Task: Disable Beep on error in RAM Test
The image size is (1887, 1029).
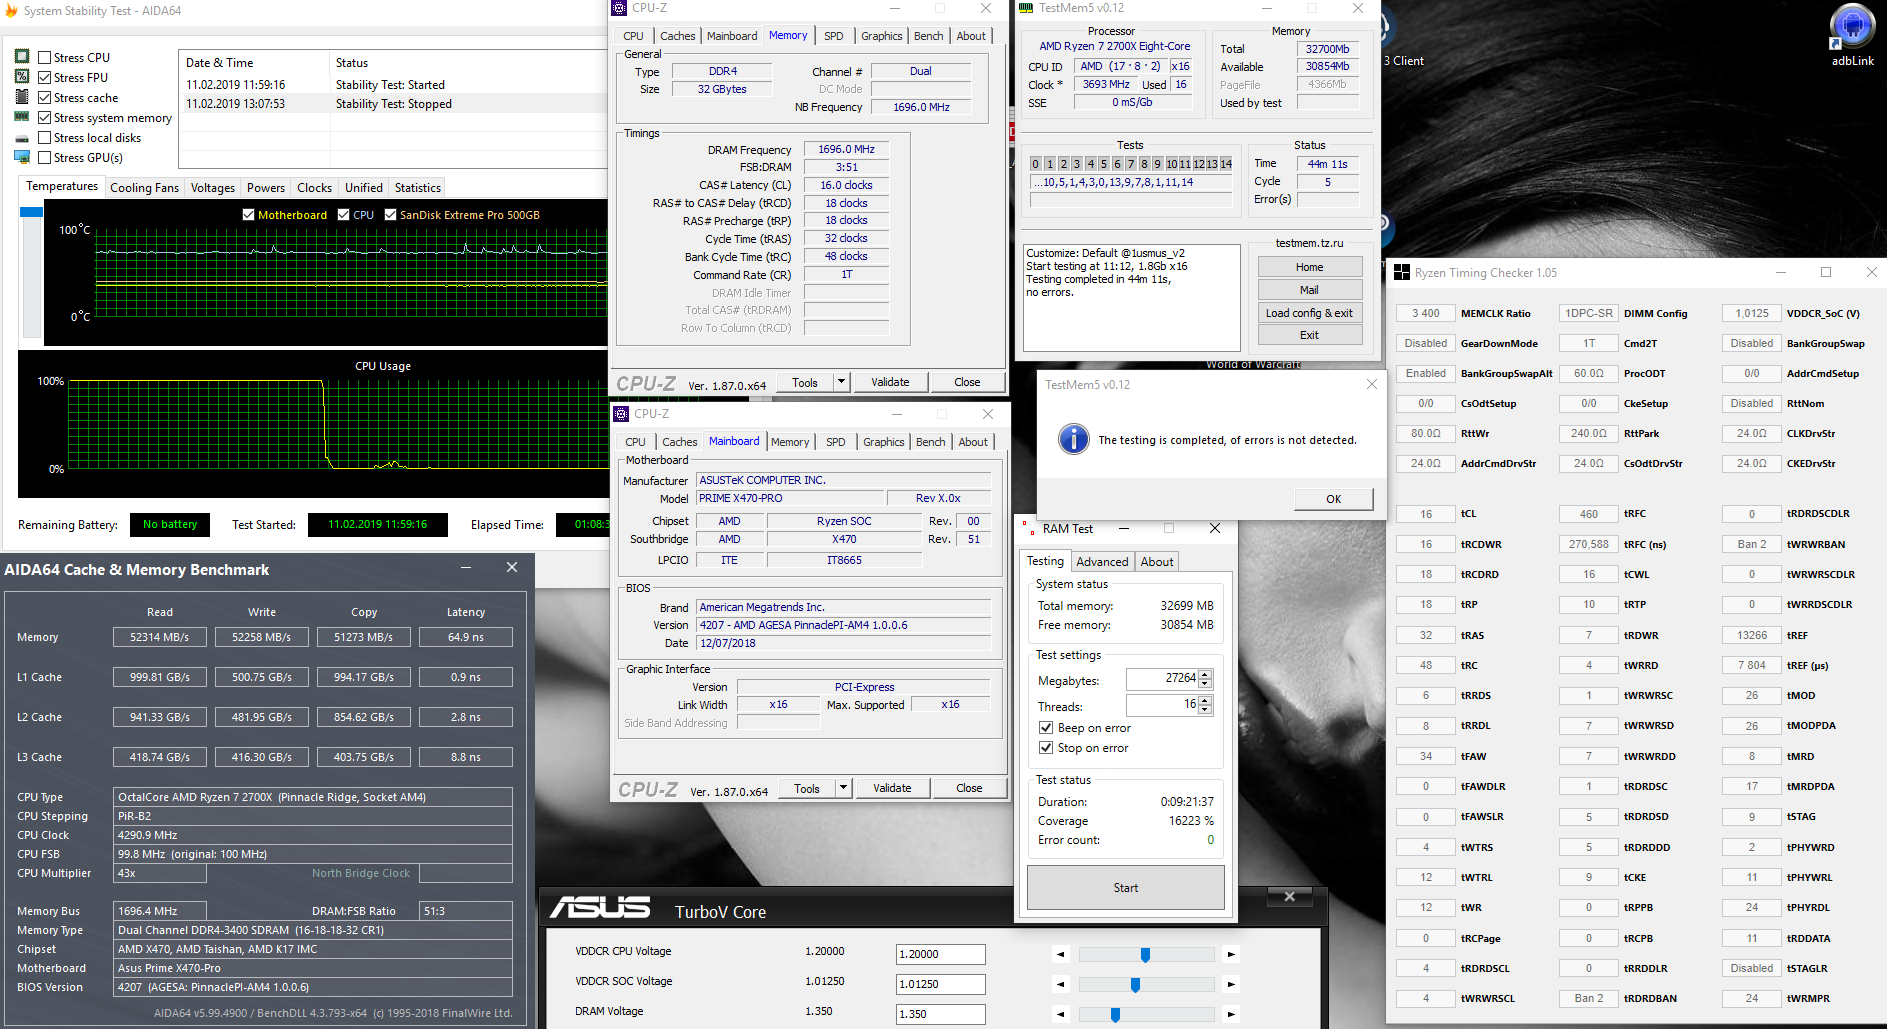Action: click(1046, 728)
